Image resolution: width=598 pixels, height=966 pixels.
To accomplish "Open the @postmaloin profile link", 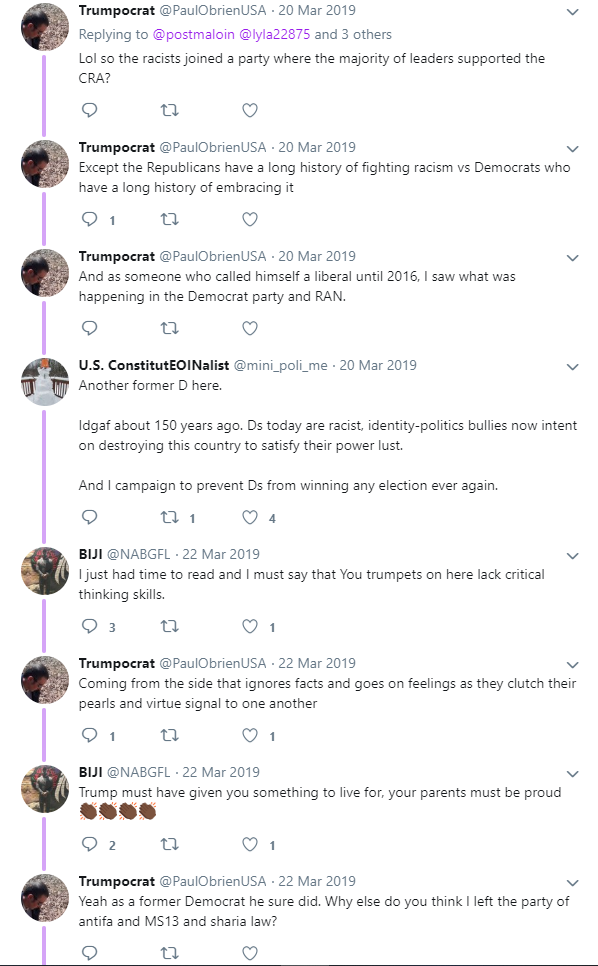I will point(193,34).
